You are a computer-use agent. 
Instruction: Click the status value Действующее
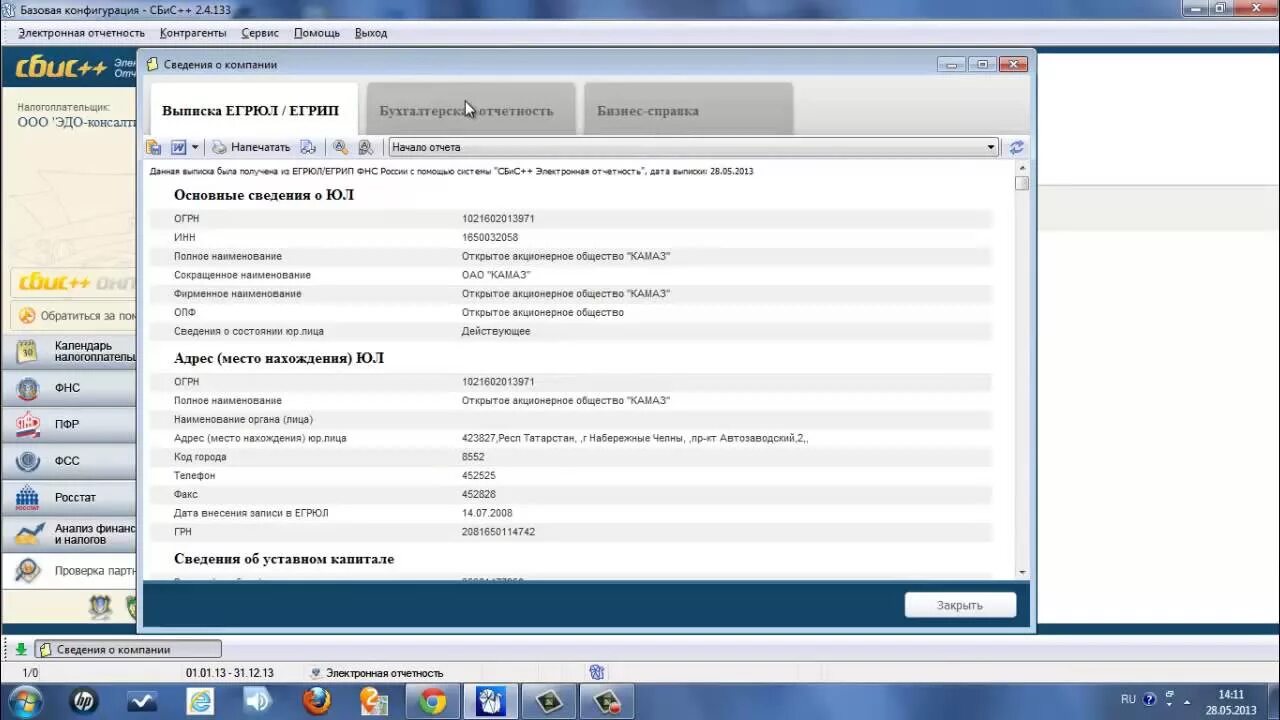point(496,331)
